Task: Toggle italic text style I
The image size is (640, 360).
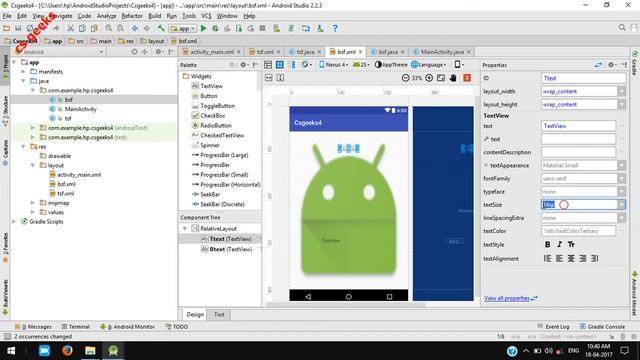Action: (559, 244)
